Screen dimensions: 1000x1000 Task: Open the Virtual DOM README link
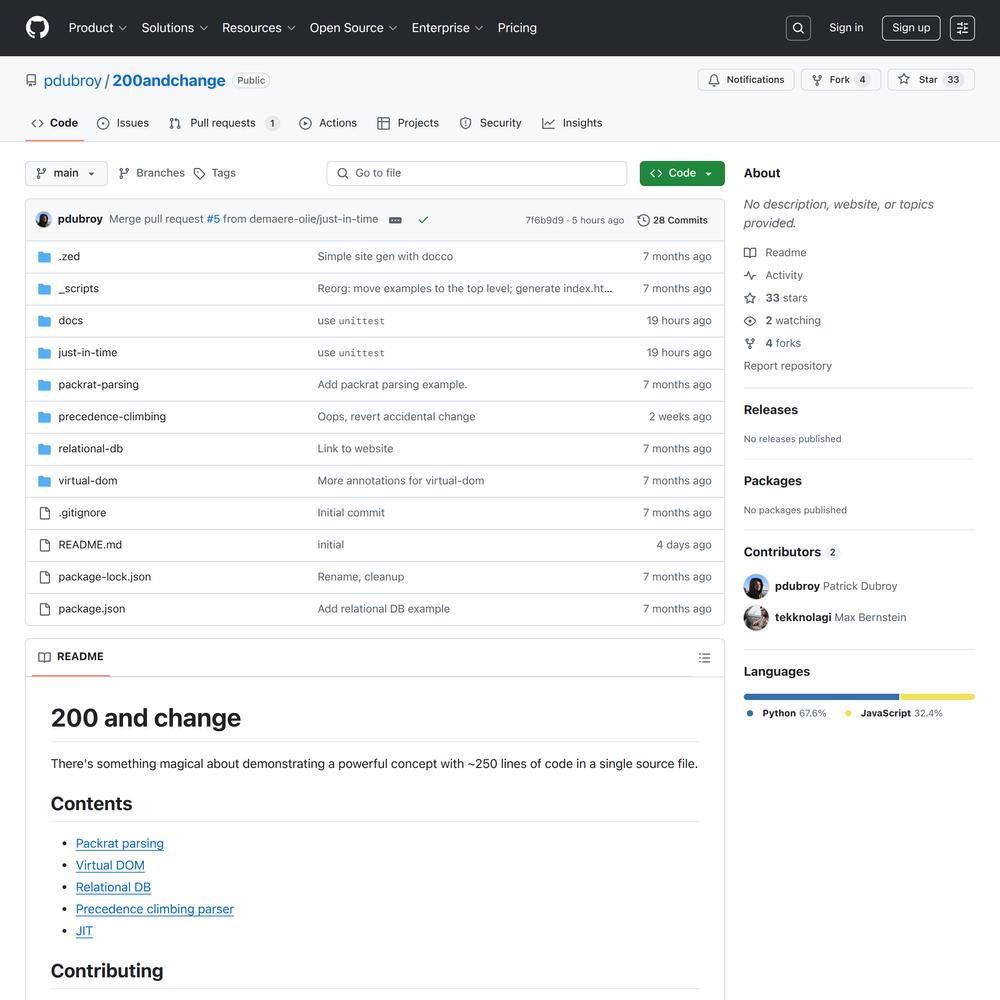coord(110,865)
